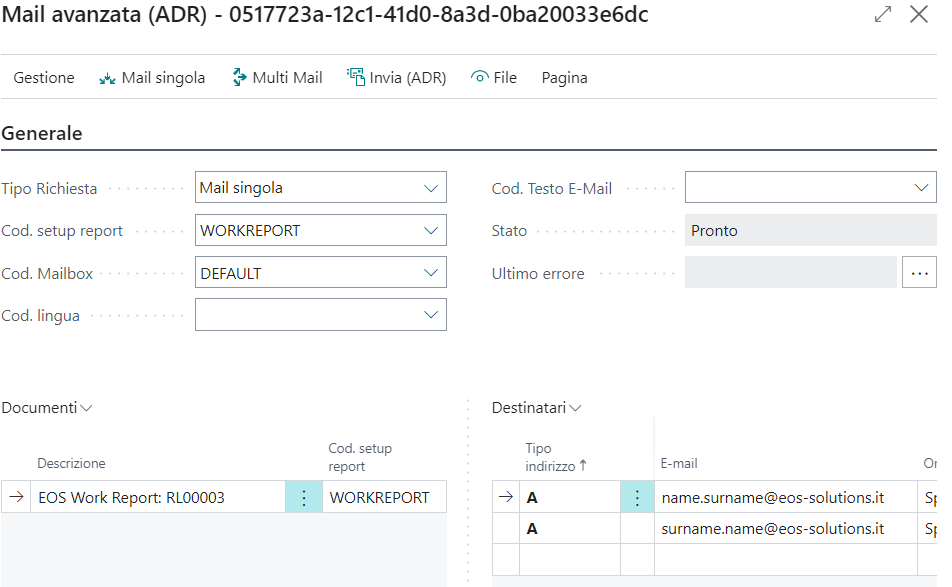
Task: Open the Tipo Richiesta dropdown
Action: click(x=429, y=187)
